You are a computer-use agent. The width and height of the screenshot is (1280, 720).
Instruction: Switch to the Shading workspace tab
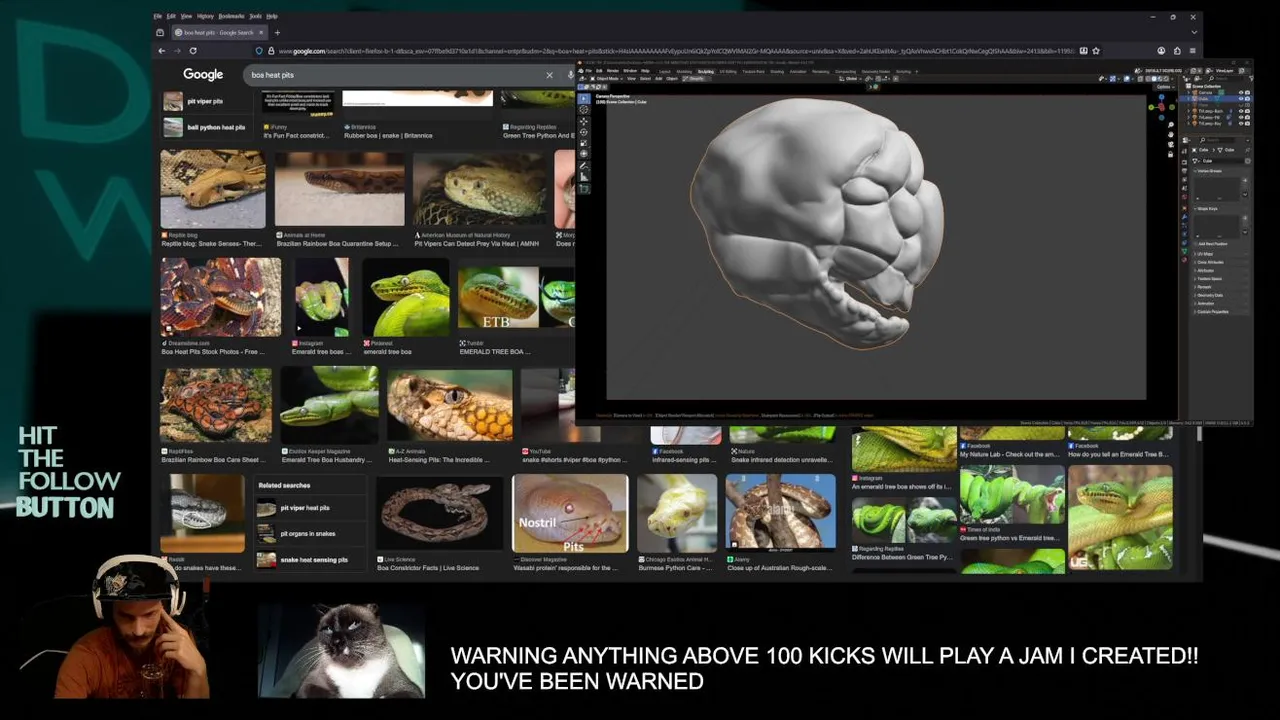point(777,71)
